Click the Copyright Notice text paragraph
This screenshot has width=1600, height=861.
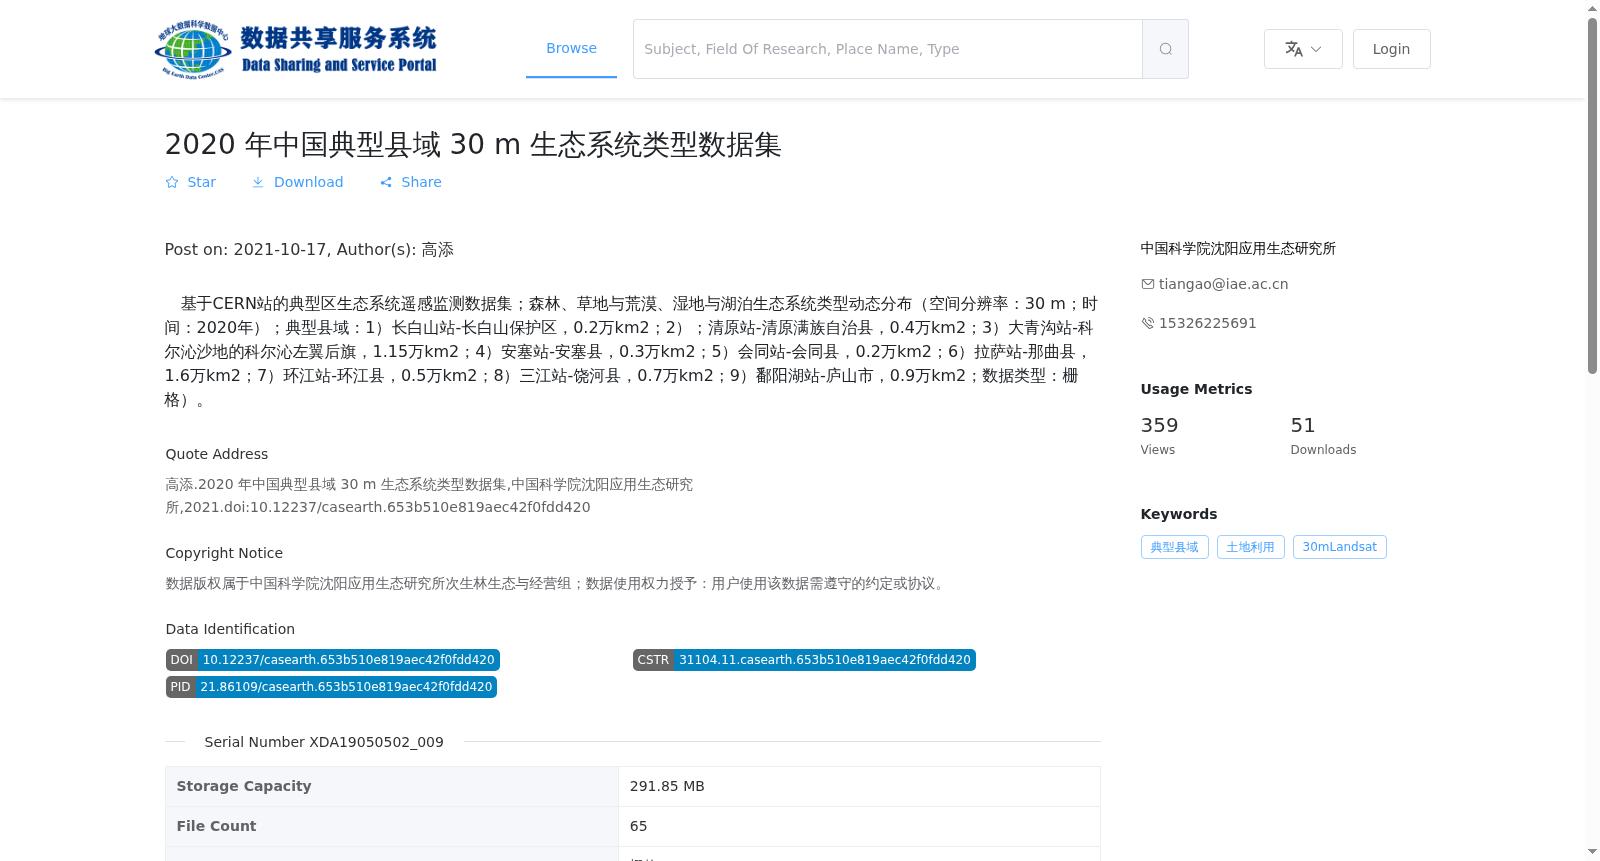[x=557, y=583]
